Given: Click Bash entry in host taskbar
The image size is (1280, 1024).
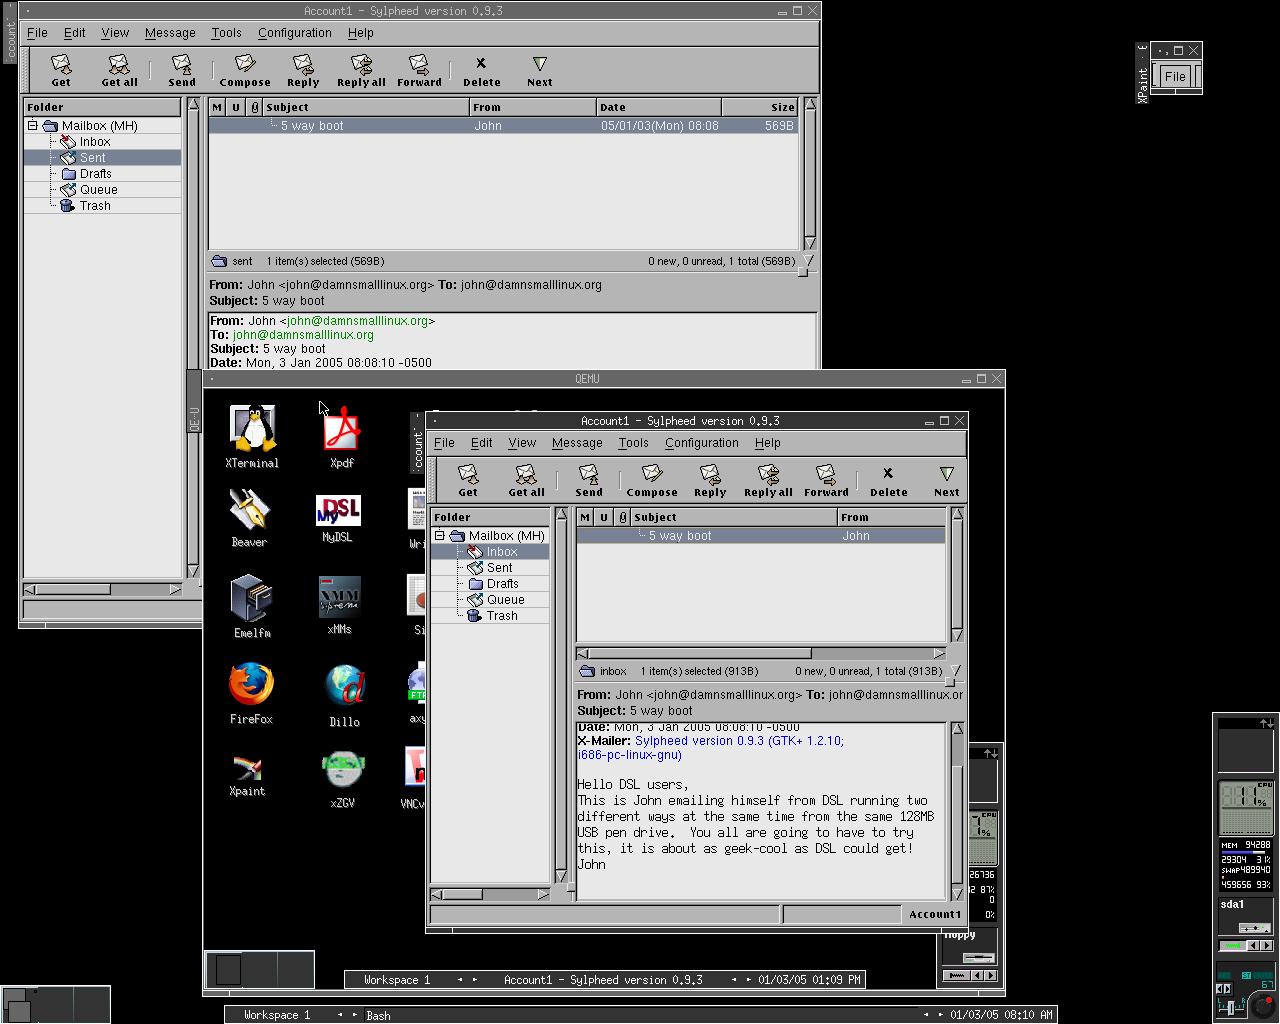Looking at the screenshot, I should tap(378, 1015).
